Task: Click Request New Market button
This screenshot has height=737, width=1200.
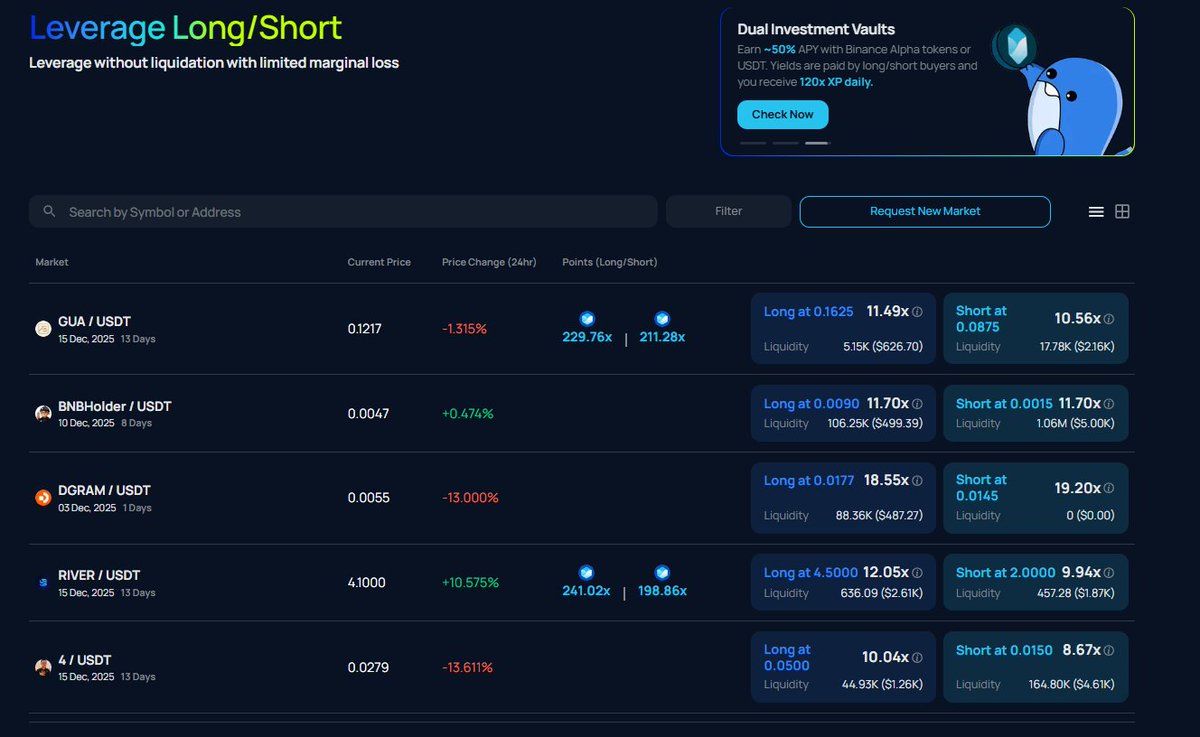Action: (x=925, y=212)
